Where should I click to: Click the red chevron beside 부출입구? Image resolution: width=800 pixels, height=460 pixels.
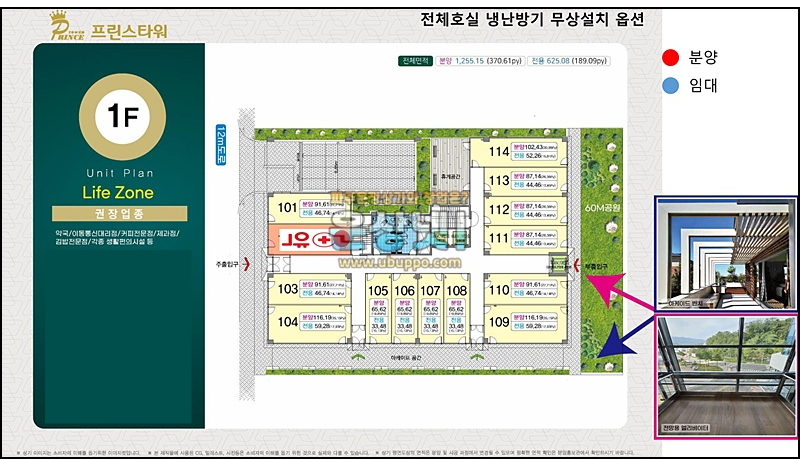click(x=577, y=265)
